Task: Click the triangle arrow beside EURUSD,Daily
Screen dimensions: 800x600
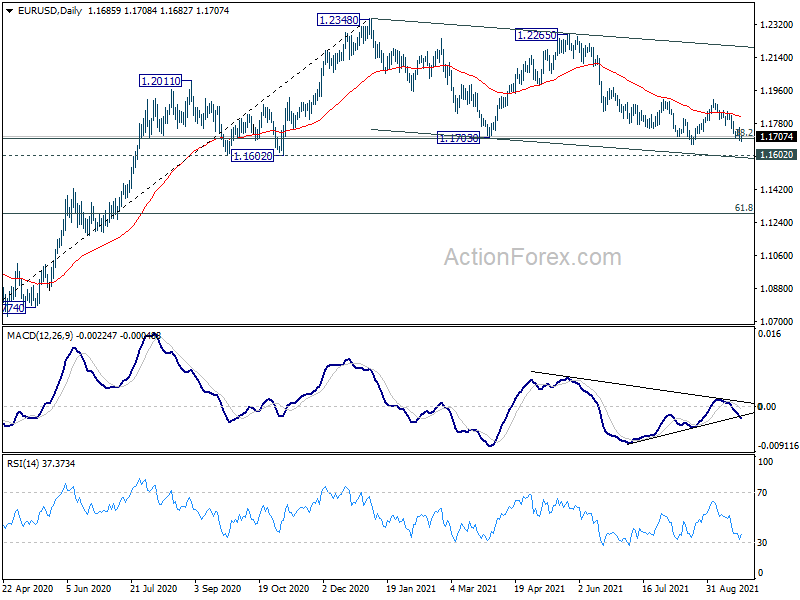Action: click(x=10, y=10)
